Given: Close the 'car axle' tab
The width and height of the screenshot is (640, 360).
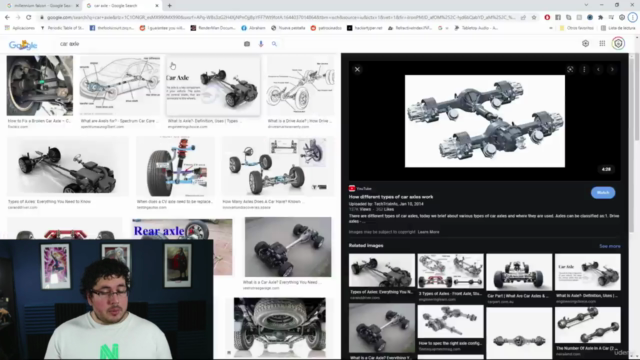Looking at the screenshot, I should pos(157,6).
